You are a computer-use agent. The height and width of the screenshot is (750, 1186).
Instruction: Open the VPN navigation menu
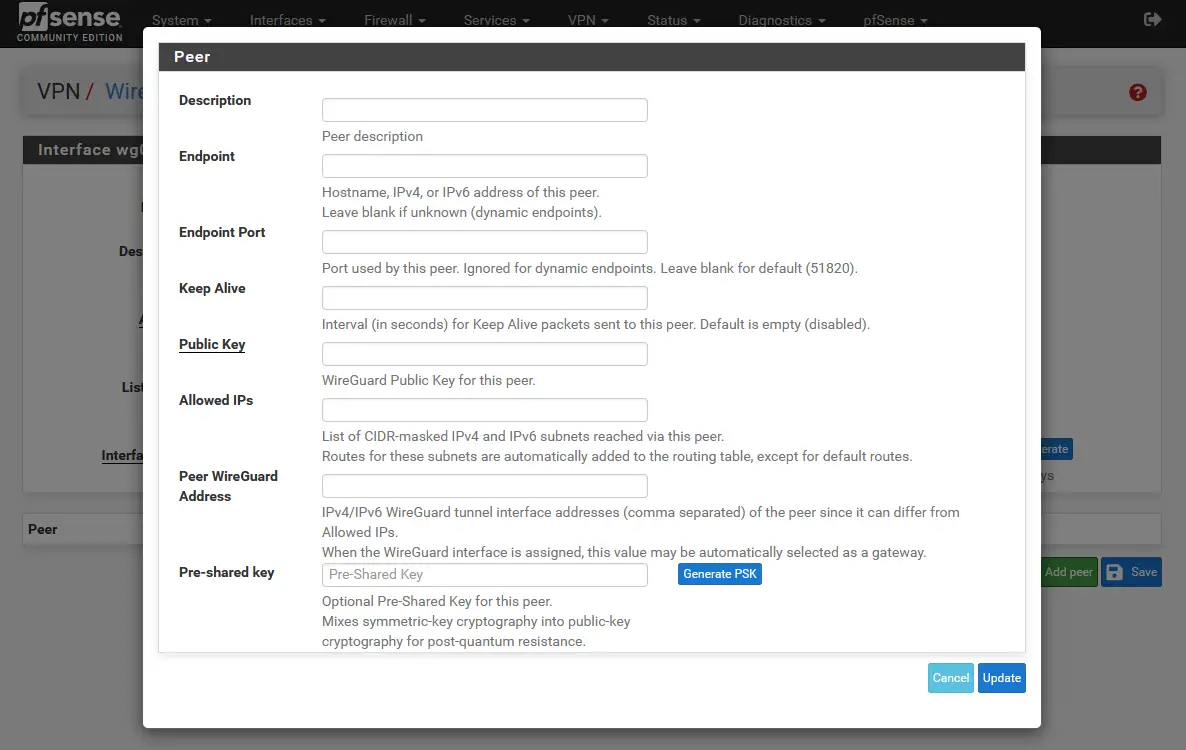[x=587, y=20]
